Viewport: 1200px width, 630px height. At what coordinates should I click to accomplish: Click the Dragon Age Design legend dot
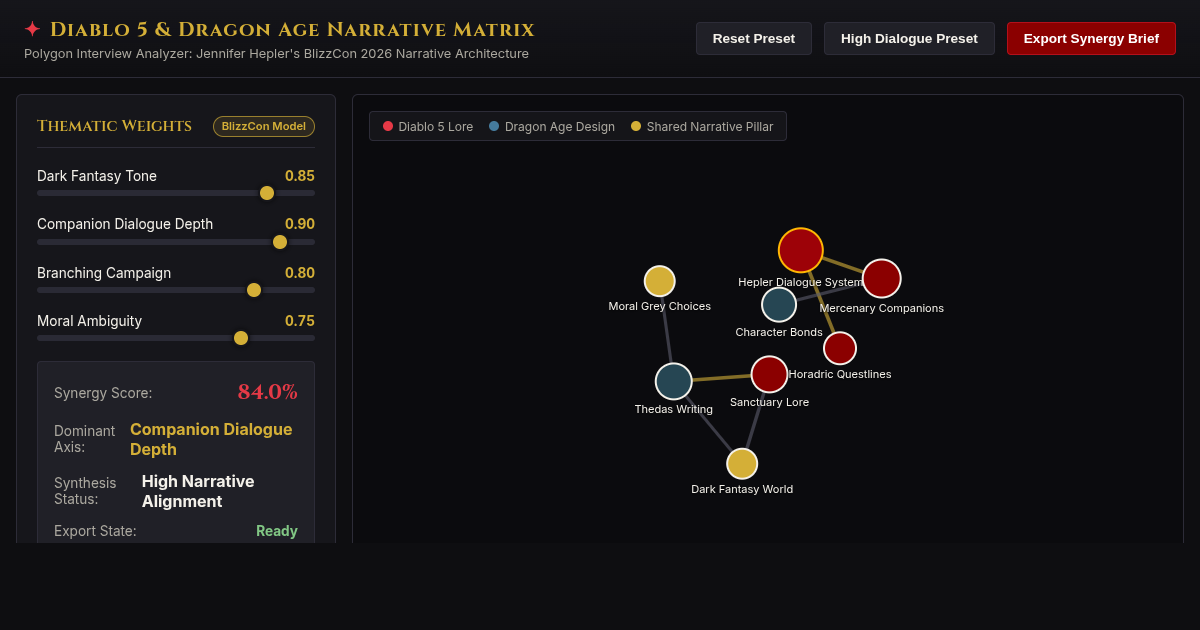[494, 126]
